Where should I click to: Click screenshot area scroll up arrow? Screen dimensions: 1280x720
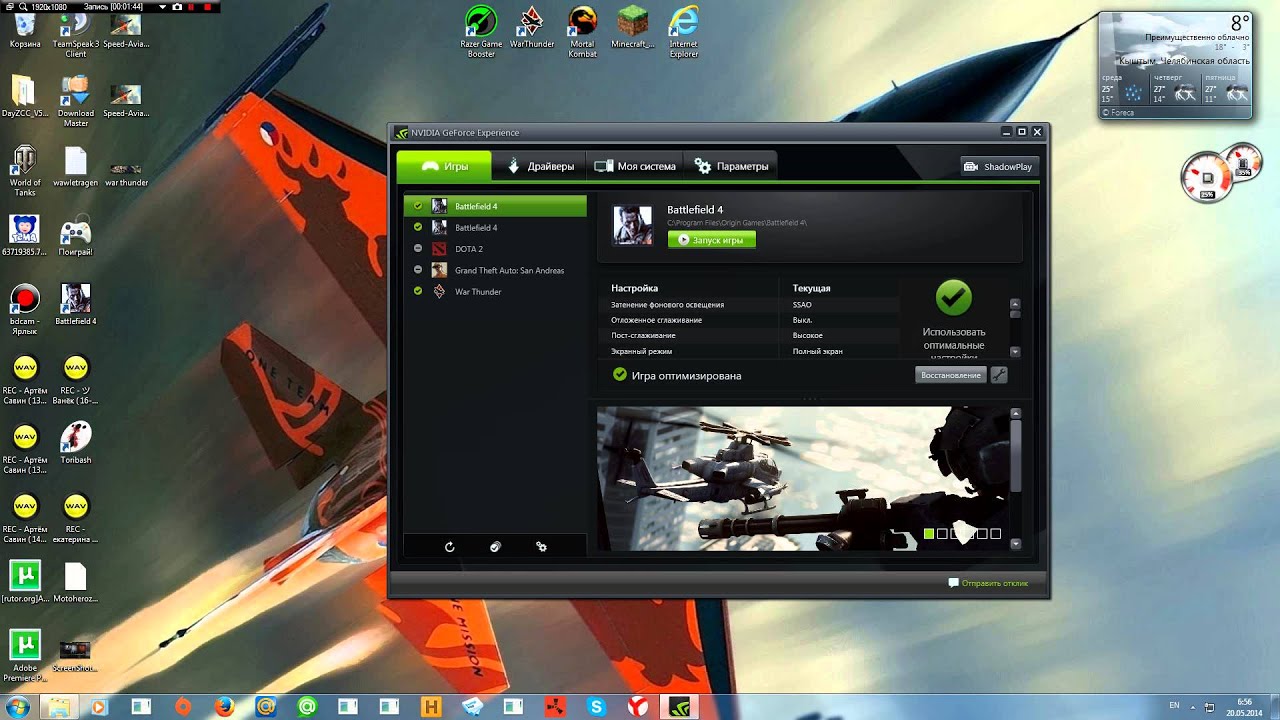1016,413
